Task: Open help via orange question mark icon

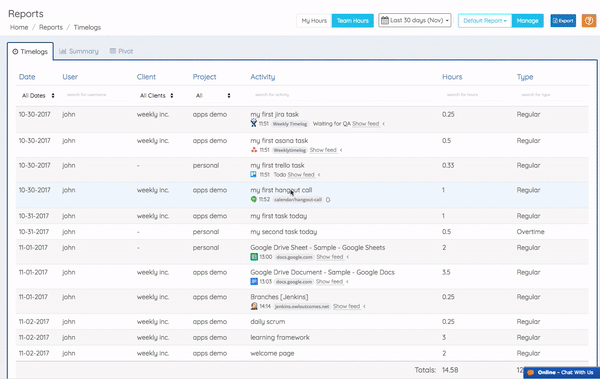Action: 589,21
